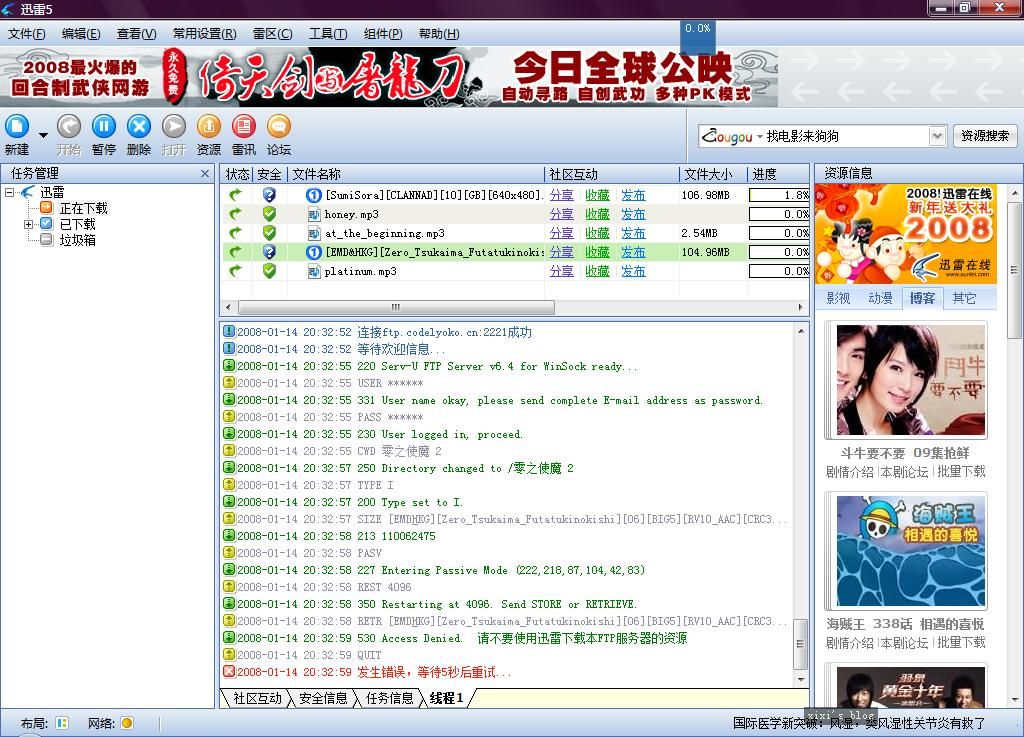Click the 新建 new task icon

click(x=17, y=126)
